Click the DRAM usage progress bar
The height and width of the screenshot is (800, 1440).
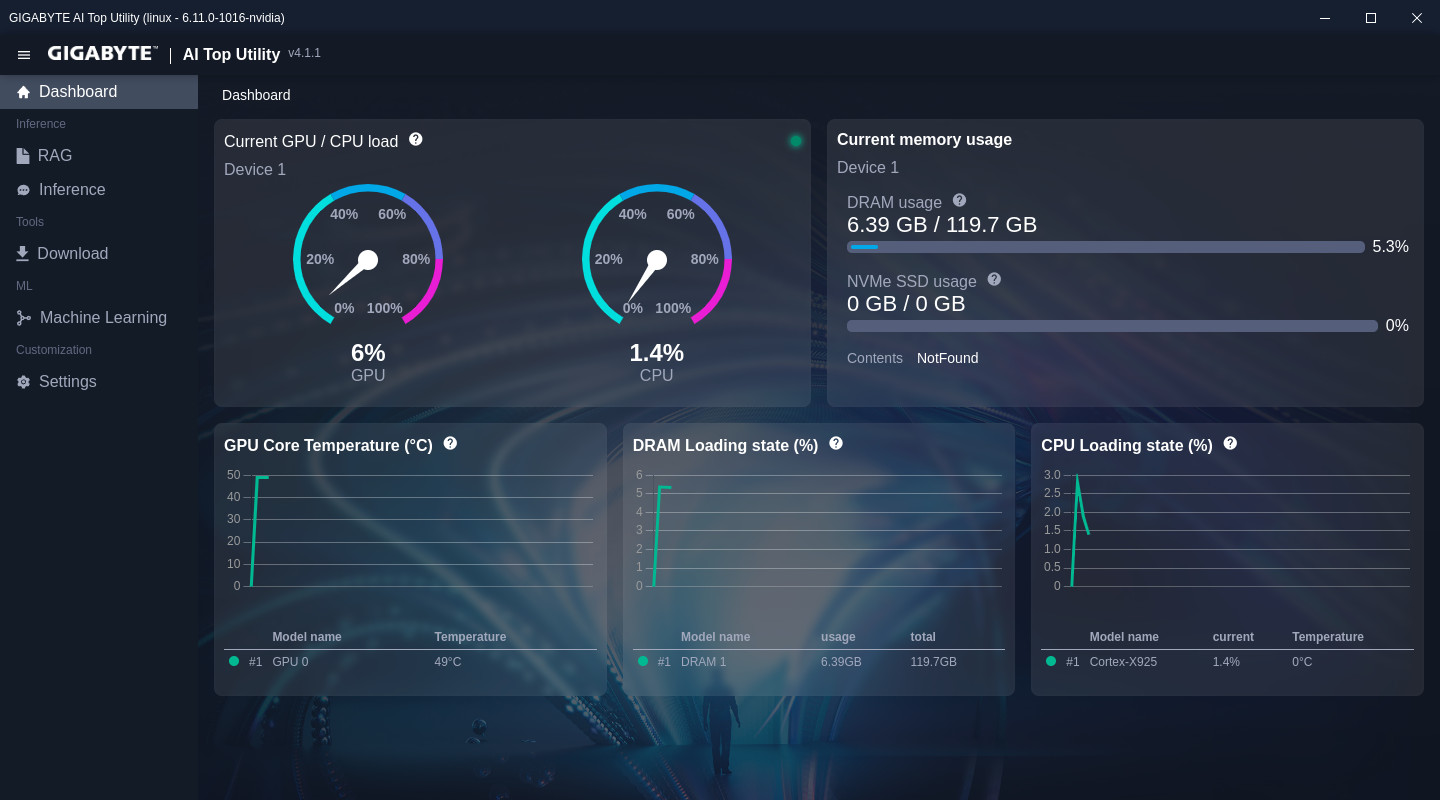[1105, 247]
